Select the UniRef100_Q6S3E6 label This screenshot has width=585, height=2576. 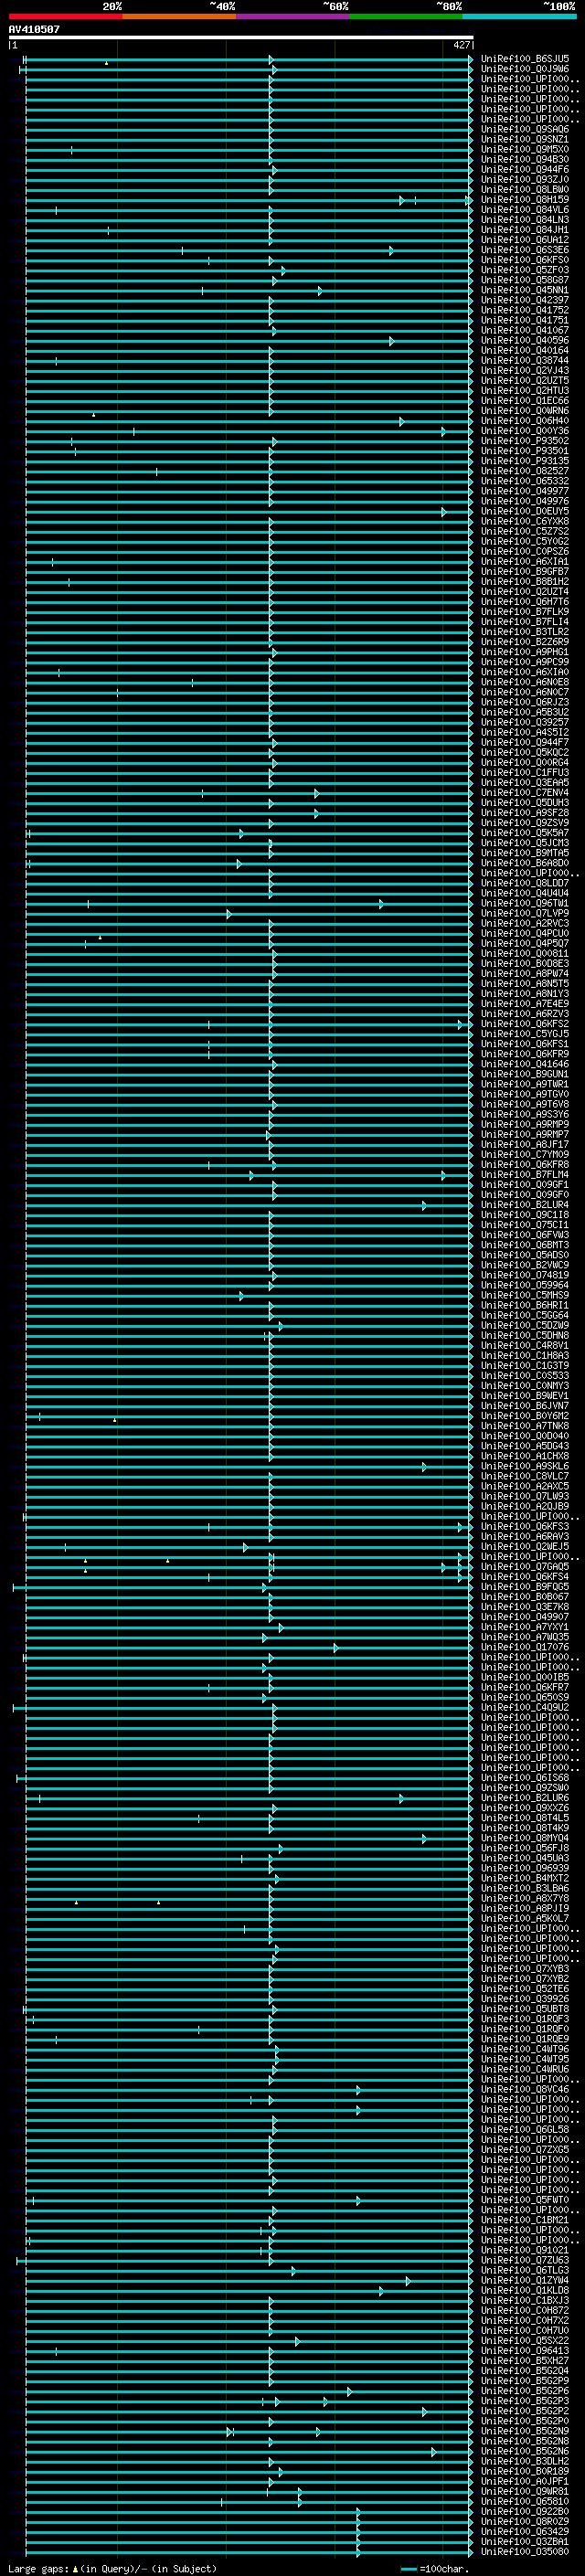click(x=525, y=250)
